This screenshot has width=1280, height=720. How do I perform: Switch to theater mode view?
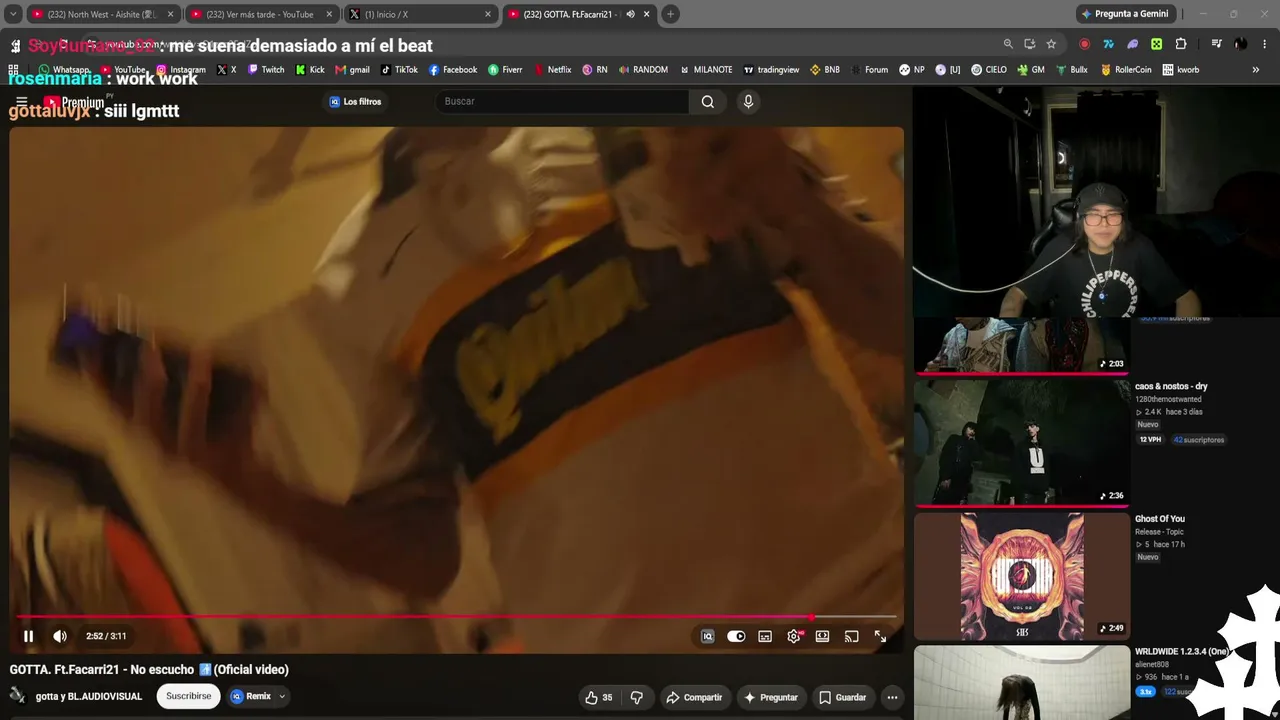point(822,636)
